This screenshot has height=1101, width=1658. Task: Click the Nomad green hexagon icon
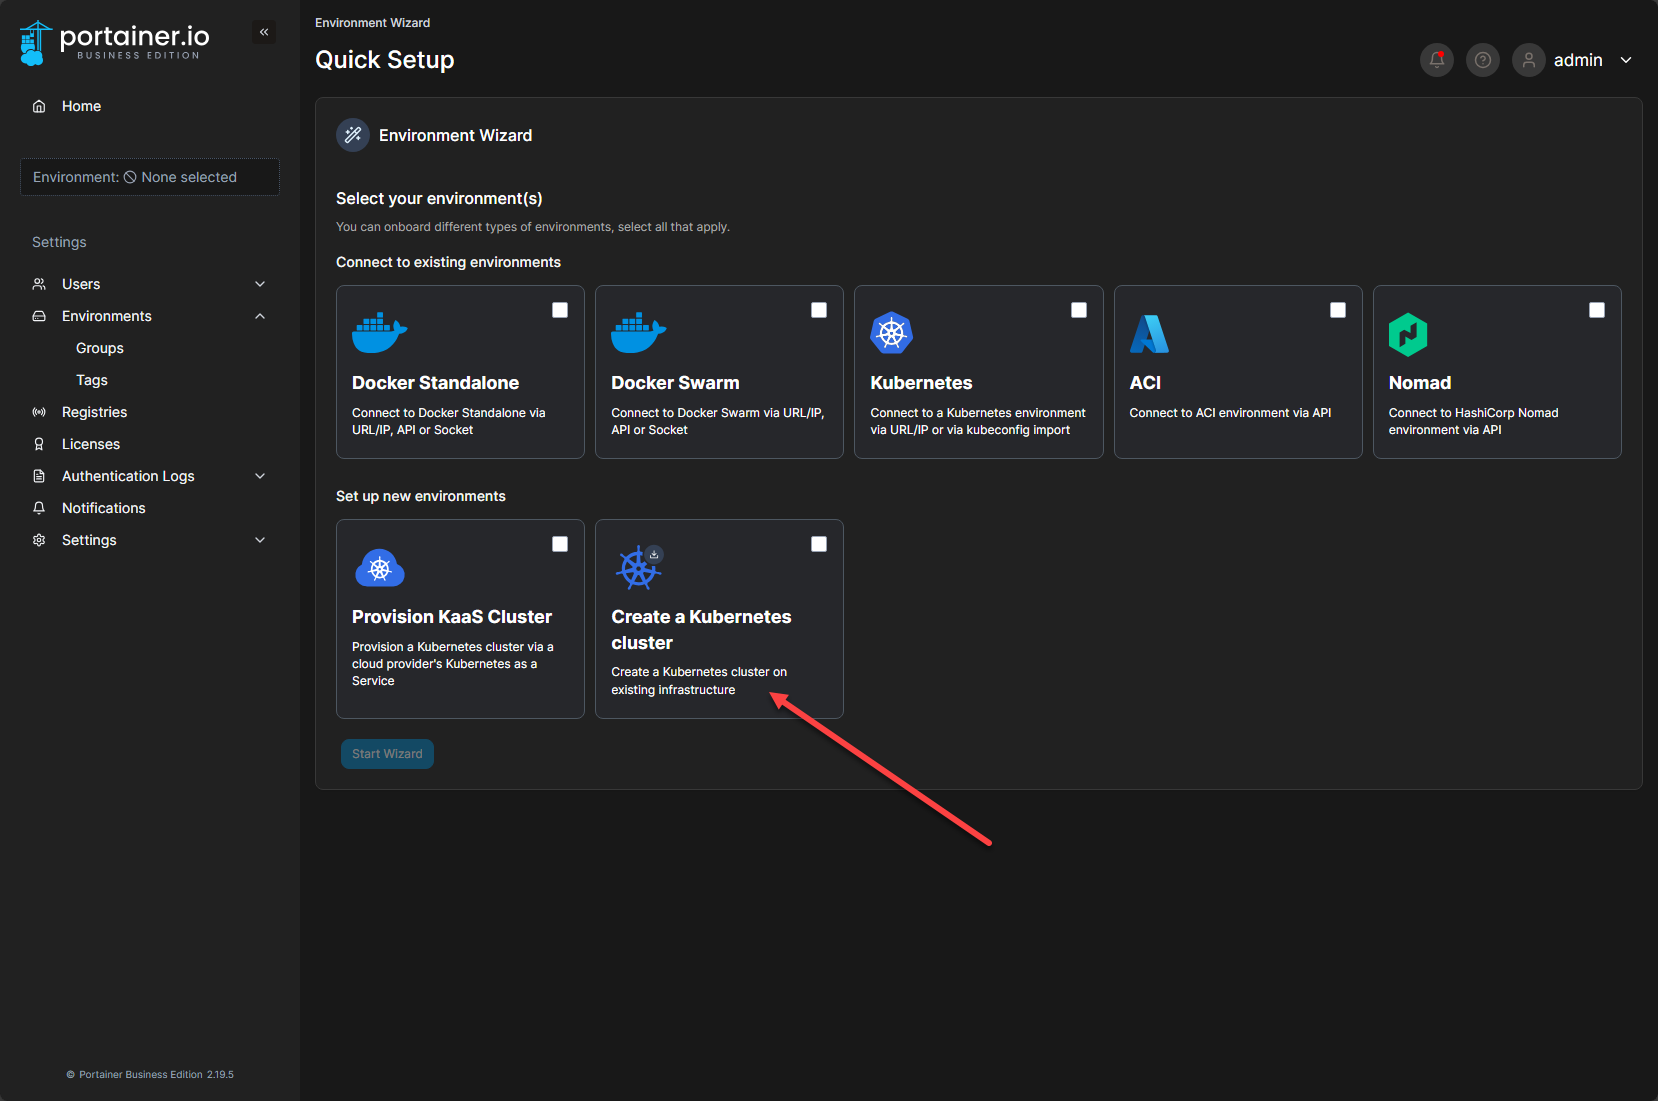coord(1408,334)
